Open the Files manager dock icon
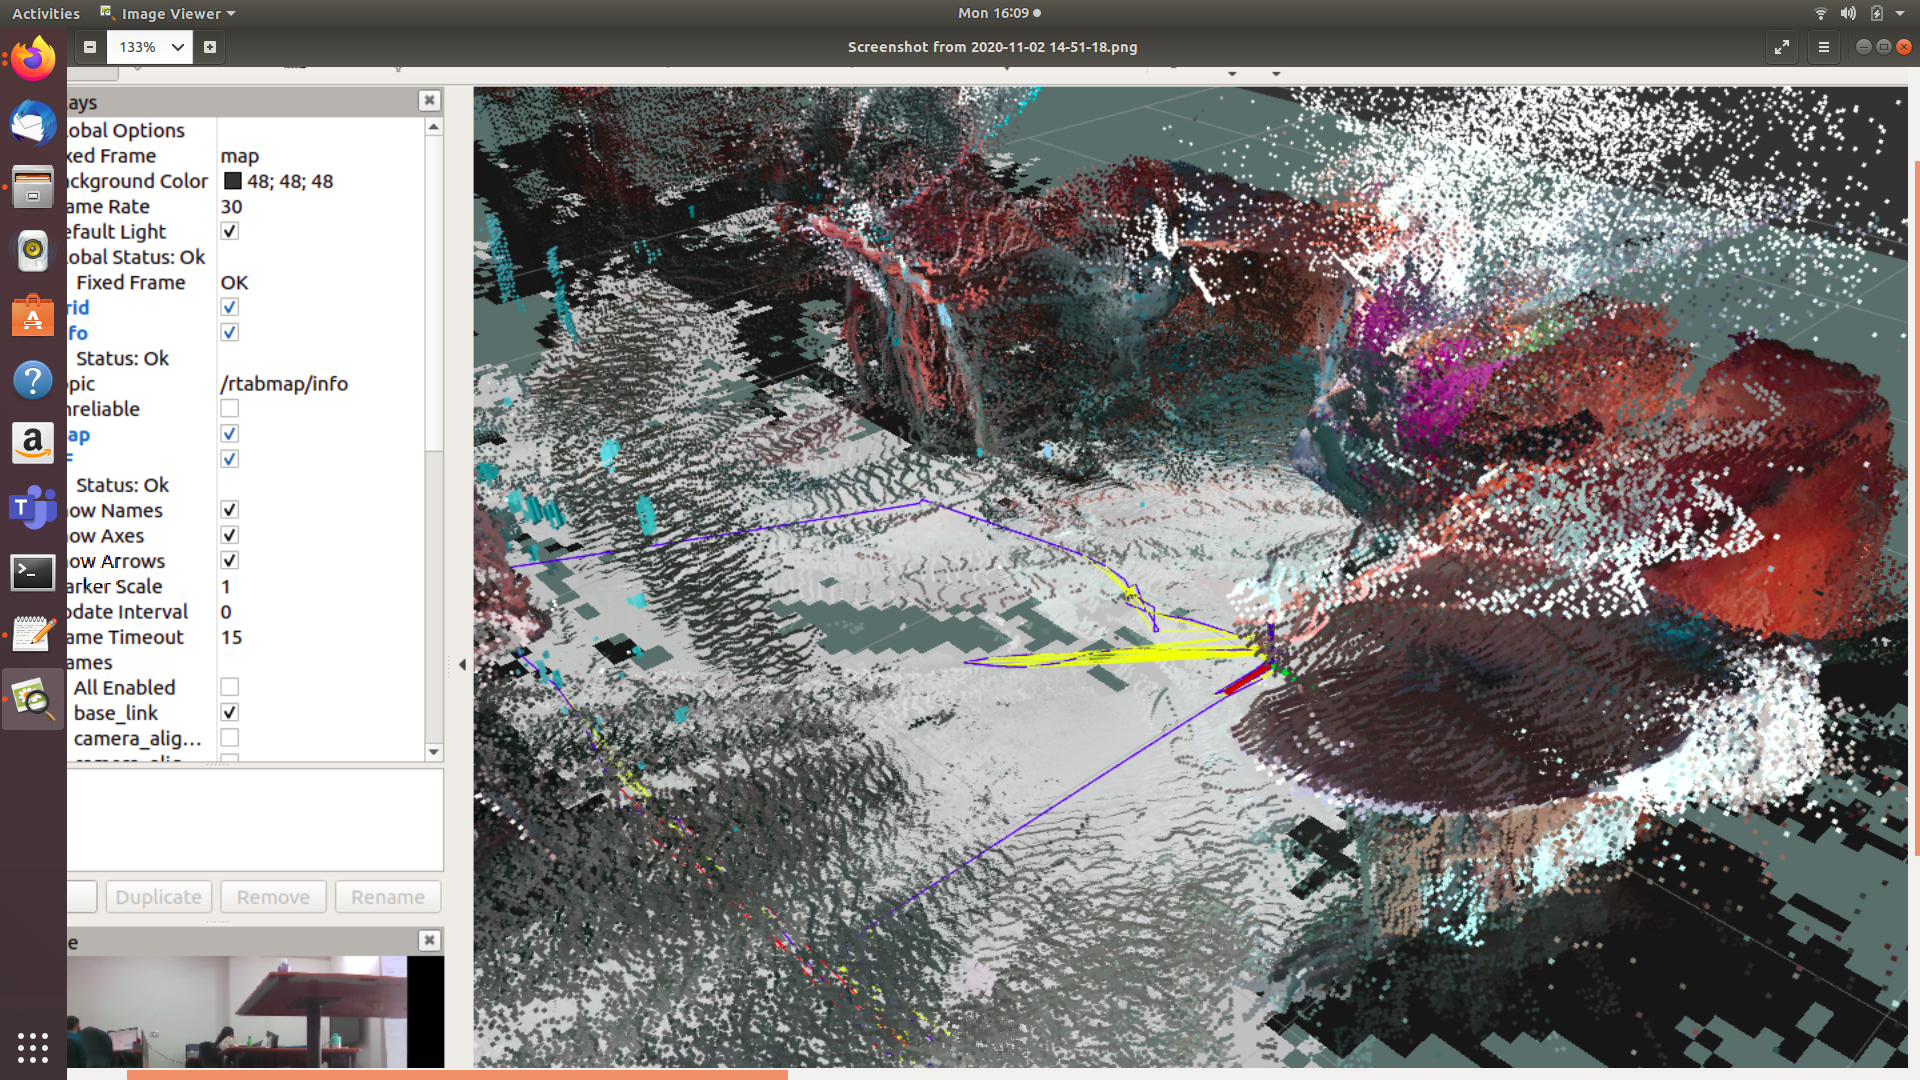Viewport: 1920px width, 1080px height. (x=33, y=188)
